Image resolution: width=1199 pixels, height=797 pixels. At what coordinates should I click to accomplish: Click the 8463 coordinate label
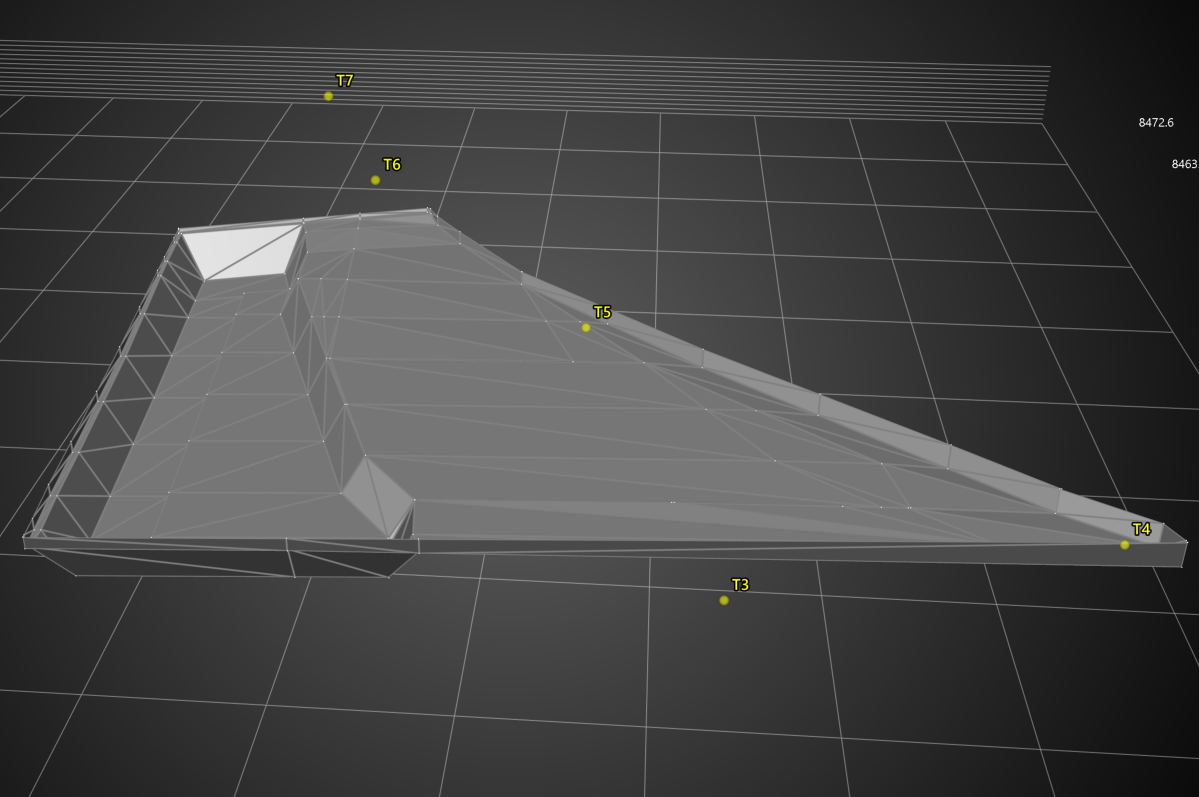click(1184, 164)
